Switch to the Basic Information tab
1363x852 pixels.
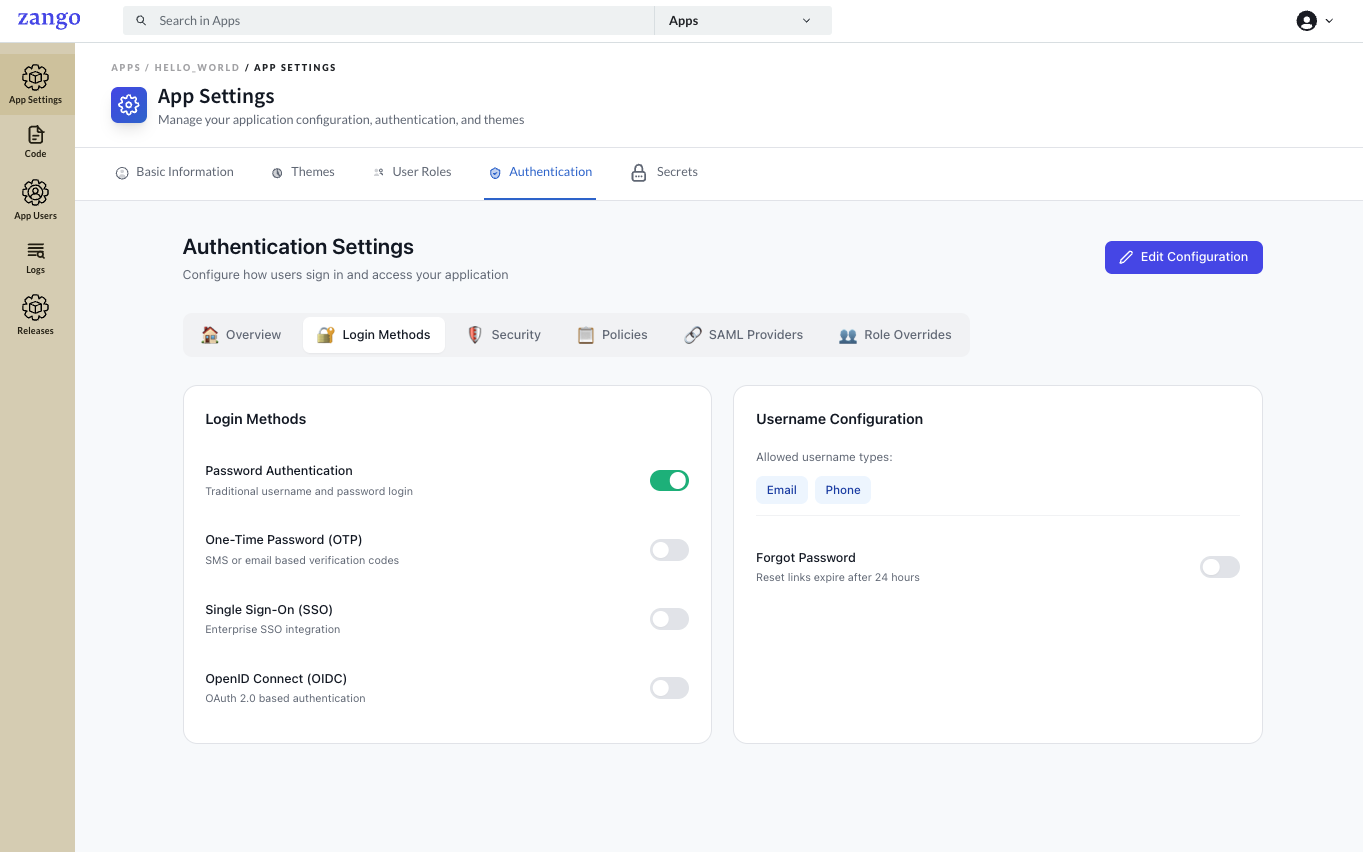click(x=175, y=172)
